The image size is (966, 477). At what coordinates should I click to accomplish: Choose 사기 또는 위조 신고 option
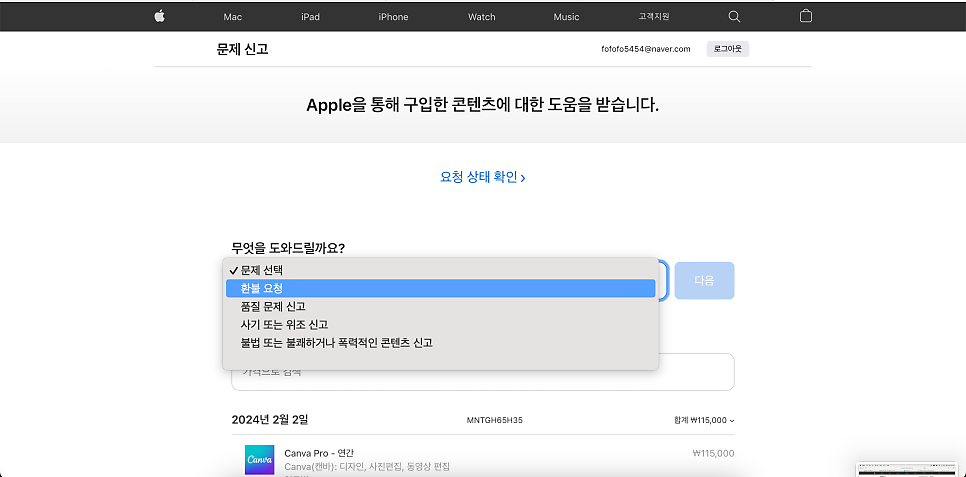coord(440,324)
